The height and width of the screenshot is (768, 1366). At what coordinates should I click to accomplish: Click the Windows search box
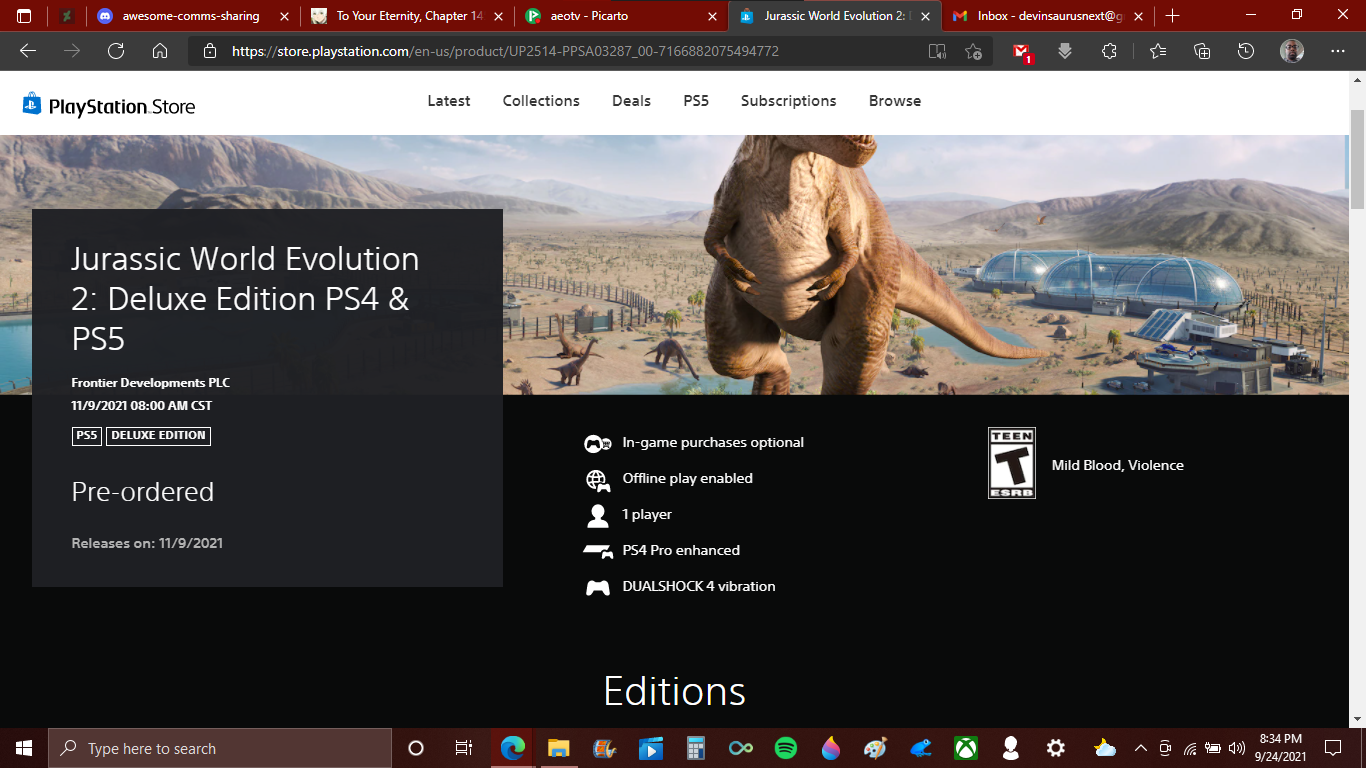(x=220, y=748)
